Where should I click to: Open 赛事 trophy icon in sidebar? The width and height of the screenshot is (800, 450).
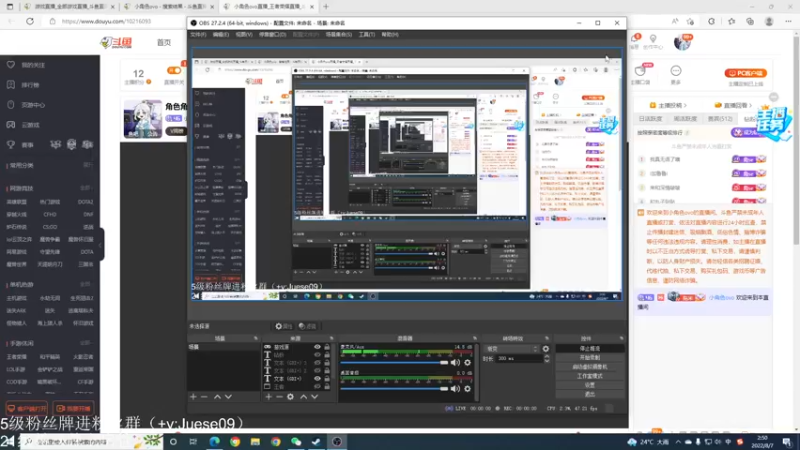(11, 144)
